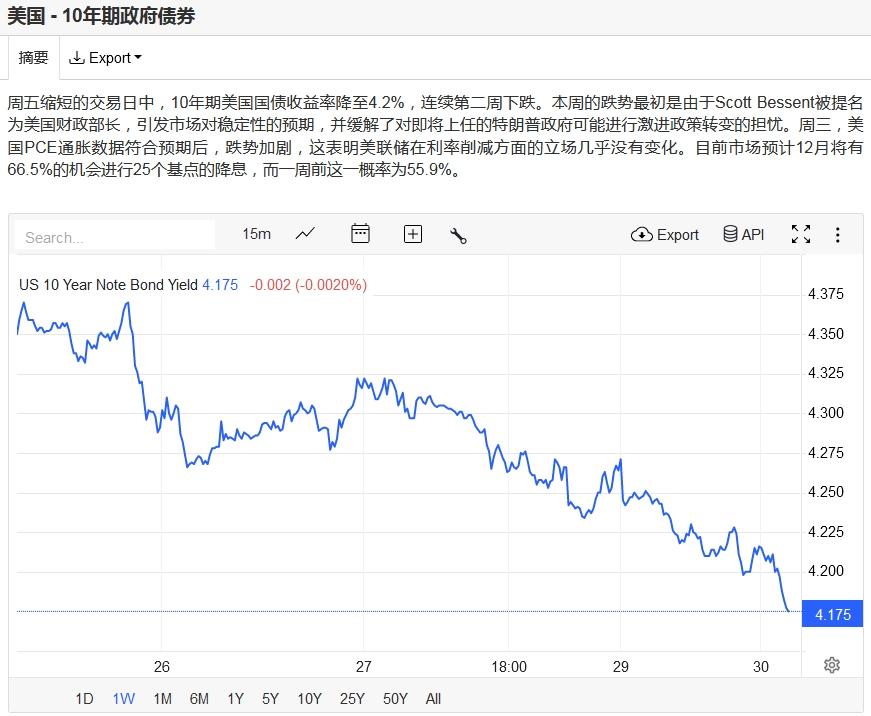Open the API database icon
This screenshot has width=871, height=716.
(x=742, y=234)
